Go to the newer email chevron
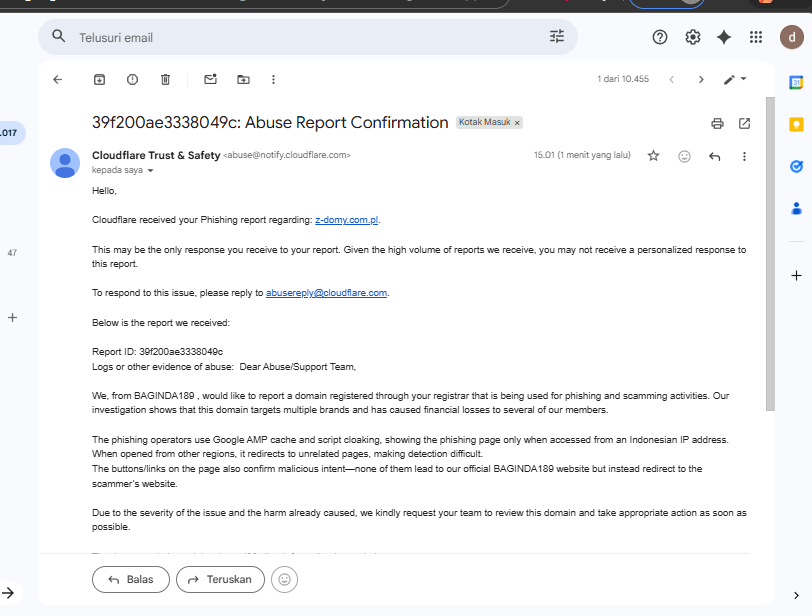 click(x=672, y=79)
